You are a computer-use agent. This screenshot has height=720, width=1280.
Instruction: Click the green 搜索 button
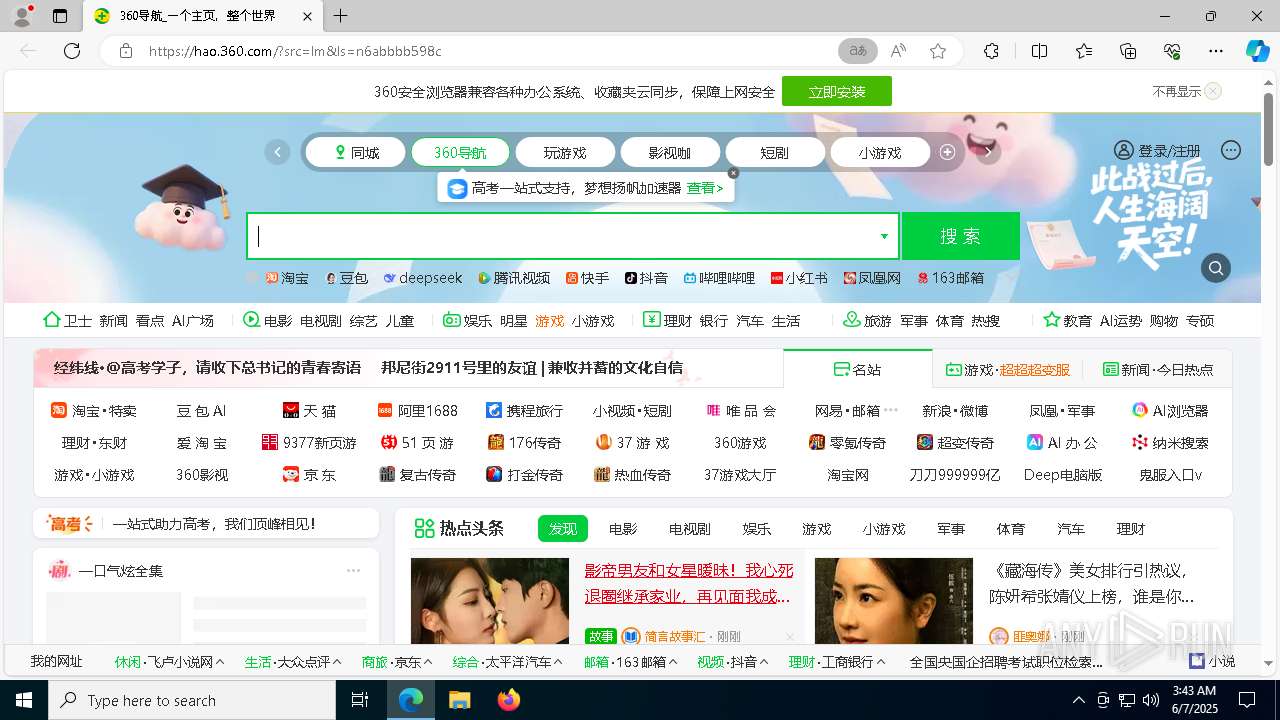point(960,236)
